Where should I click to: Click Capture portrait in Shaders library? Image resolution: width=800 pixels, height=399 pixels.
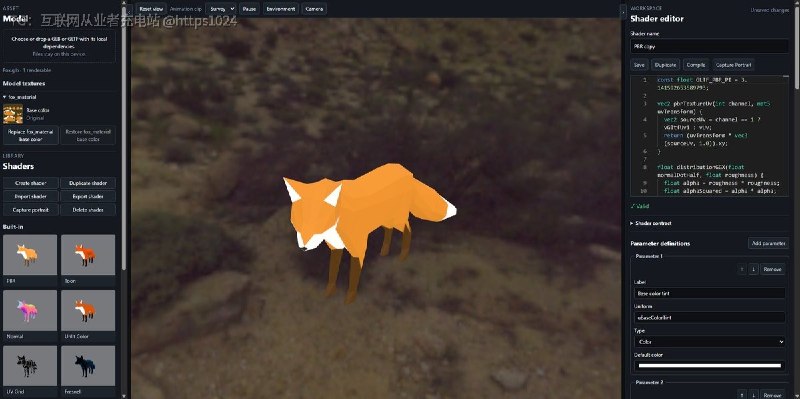(31, 210)
